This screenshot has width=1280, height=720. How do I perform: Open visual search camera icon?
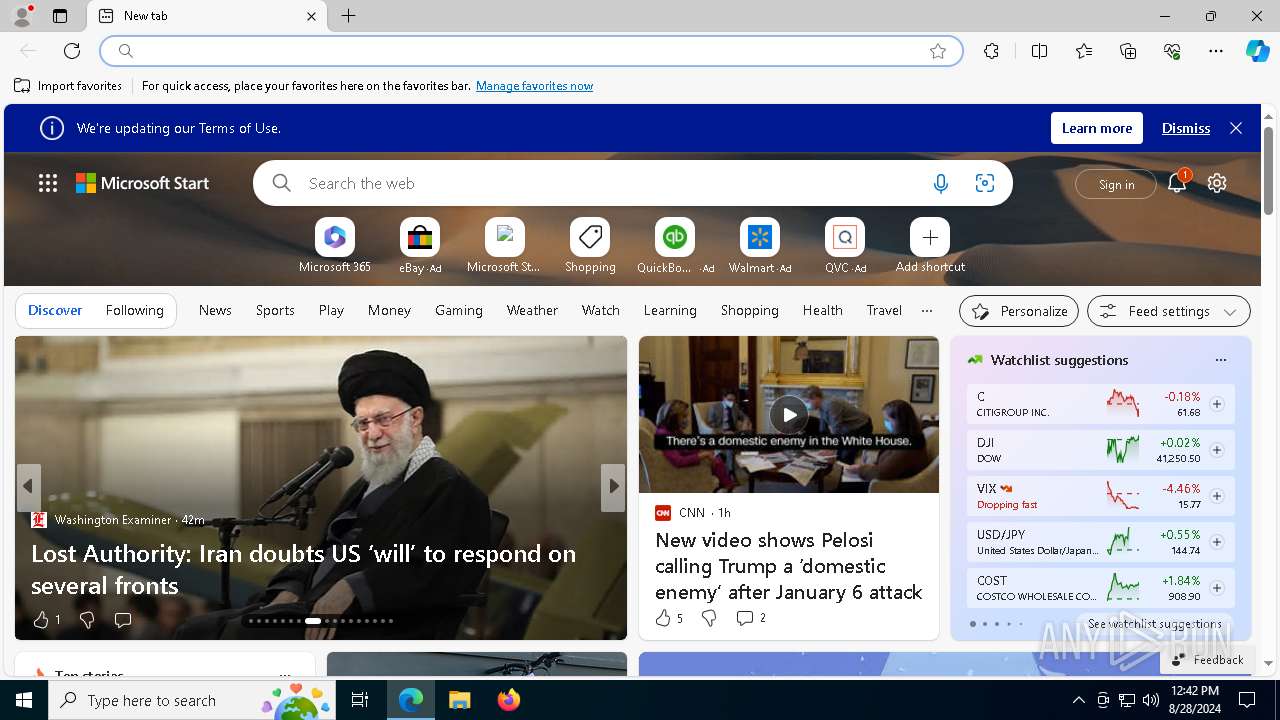[x=985, y=183]
